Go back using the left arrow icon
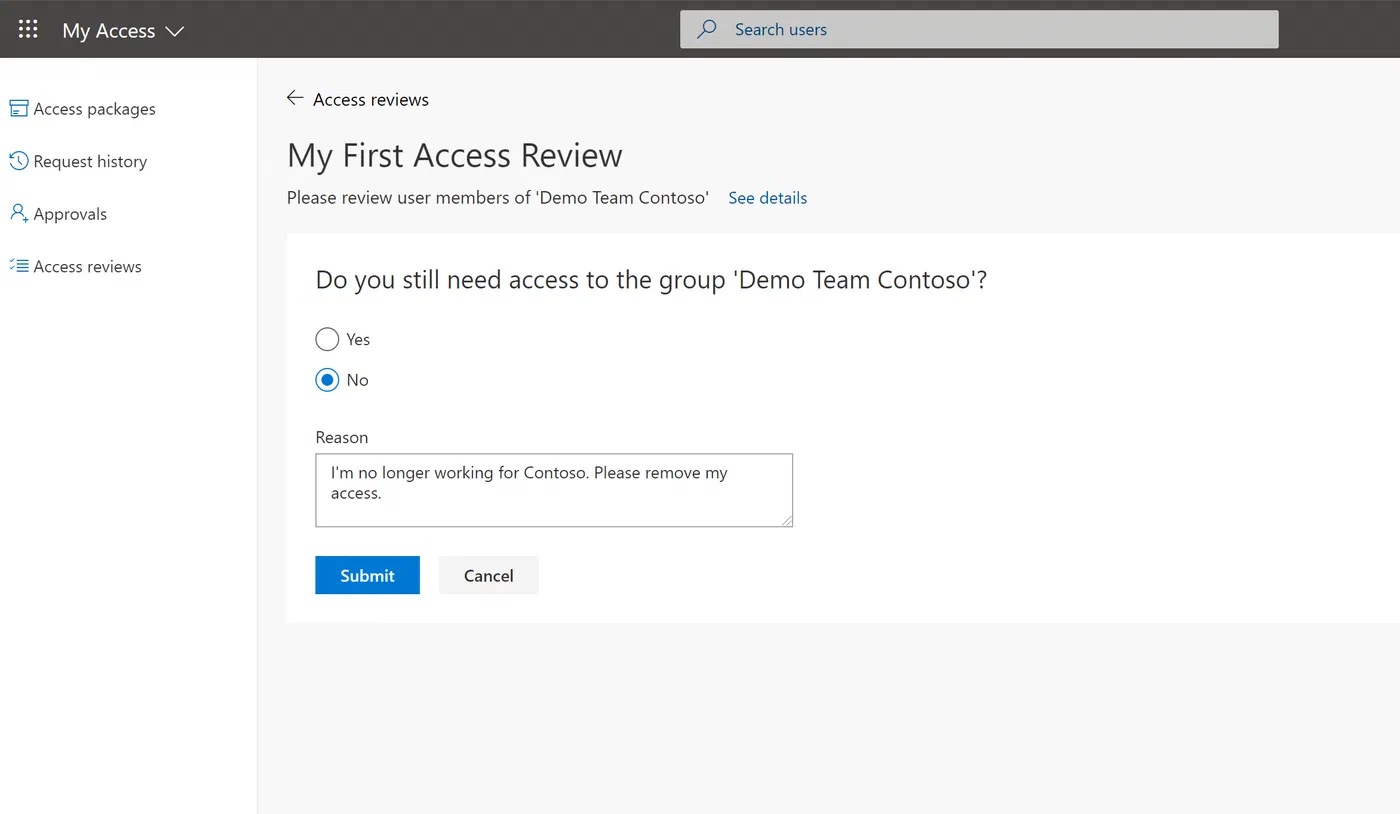Viewport: 1400px width, 814px height. [x=294, y=98]
